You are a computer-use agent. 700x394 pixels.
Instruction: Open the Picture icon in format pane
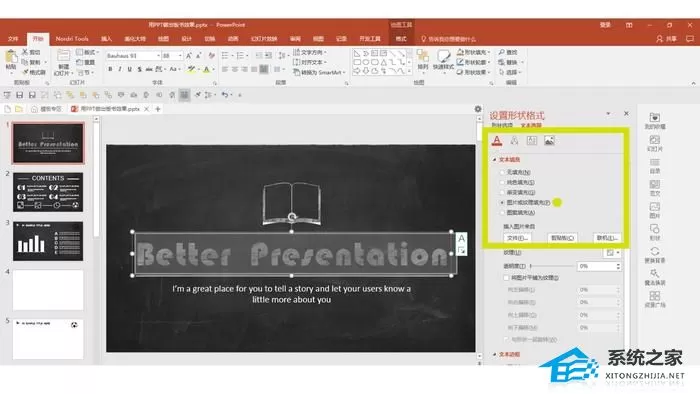549,141
